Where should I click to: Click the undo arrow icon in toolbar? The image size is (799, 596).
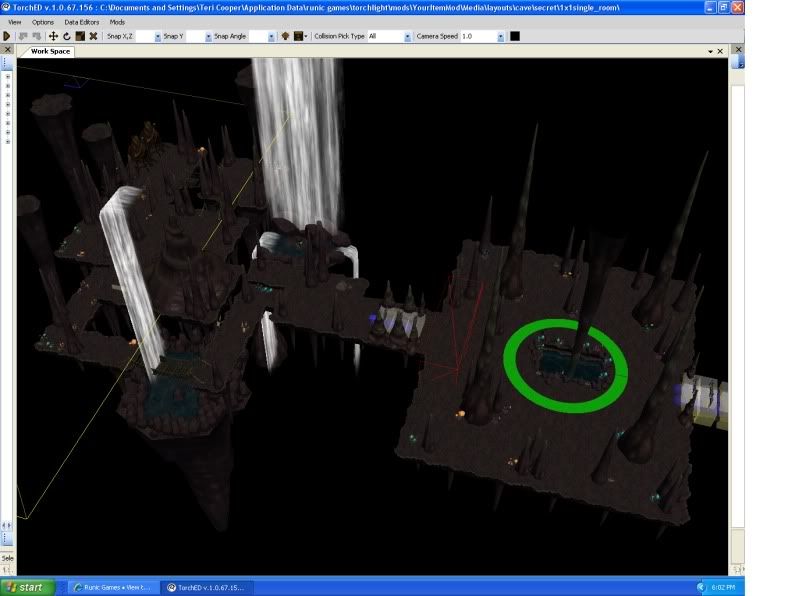coord(23,36)
